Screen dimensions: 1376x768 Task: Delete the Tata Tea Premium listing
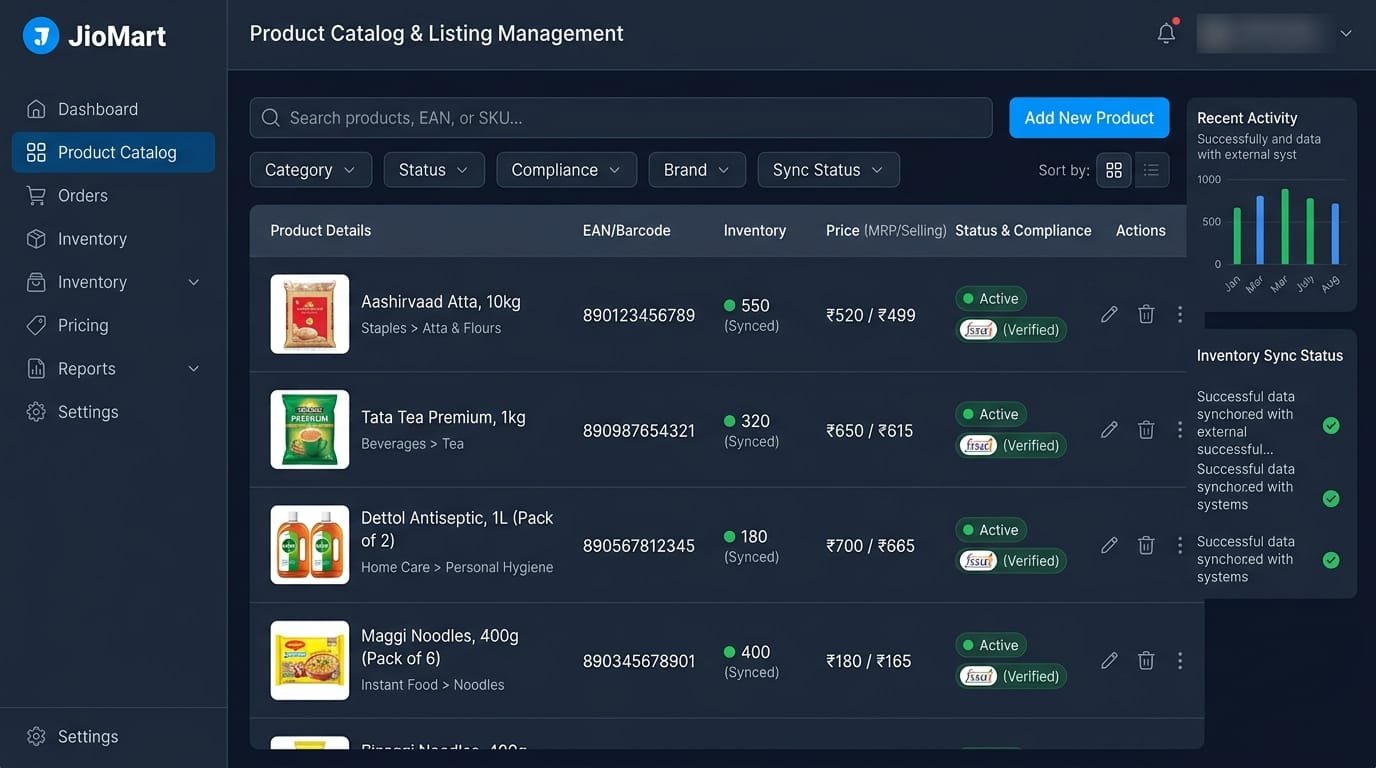pyautogui.click(x=1146, y=430)
